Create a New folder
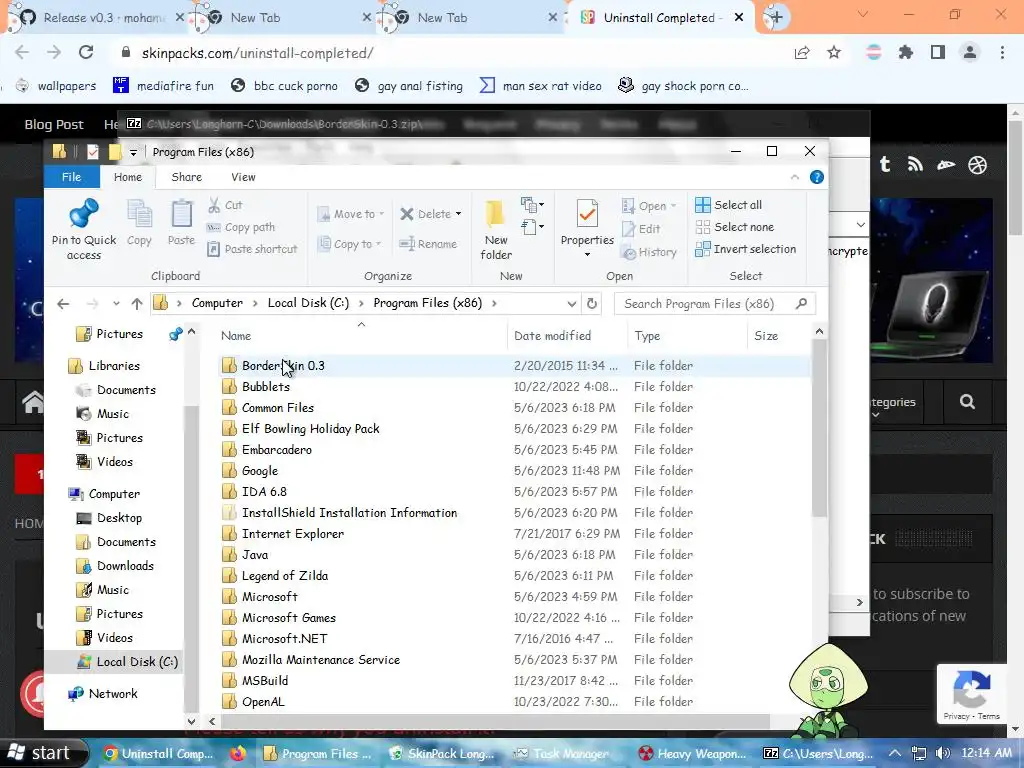 click(x=496, y=230)
